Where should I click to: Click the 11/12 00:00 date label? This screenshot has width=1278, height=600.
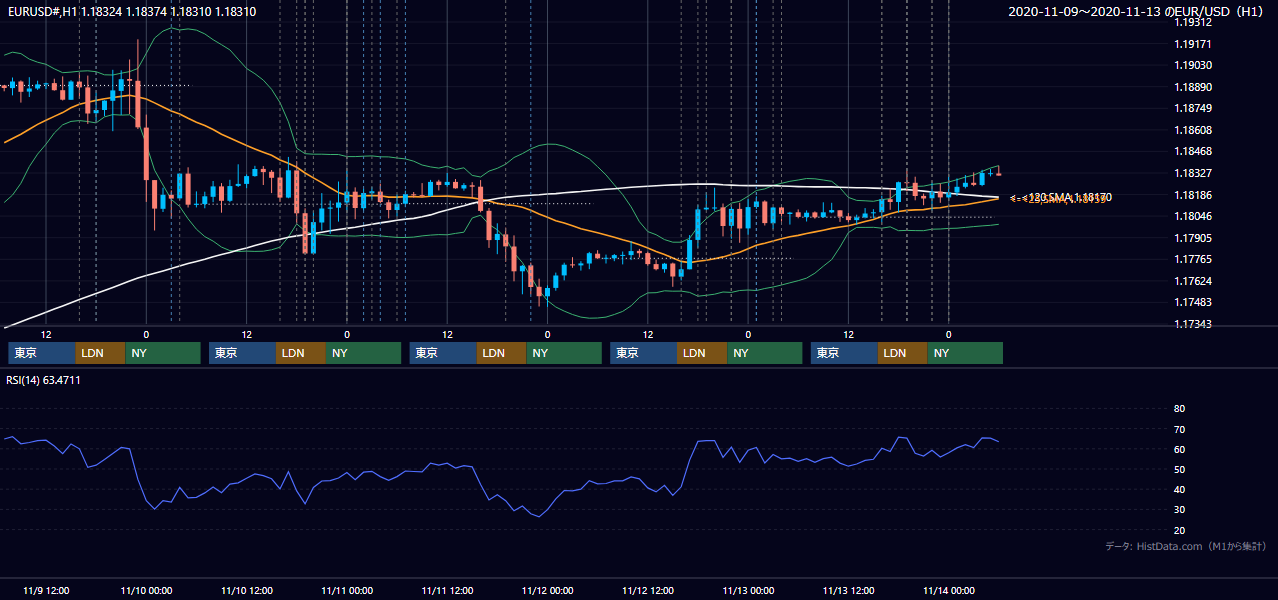coord(547,590)
